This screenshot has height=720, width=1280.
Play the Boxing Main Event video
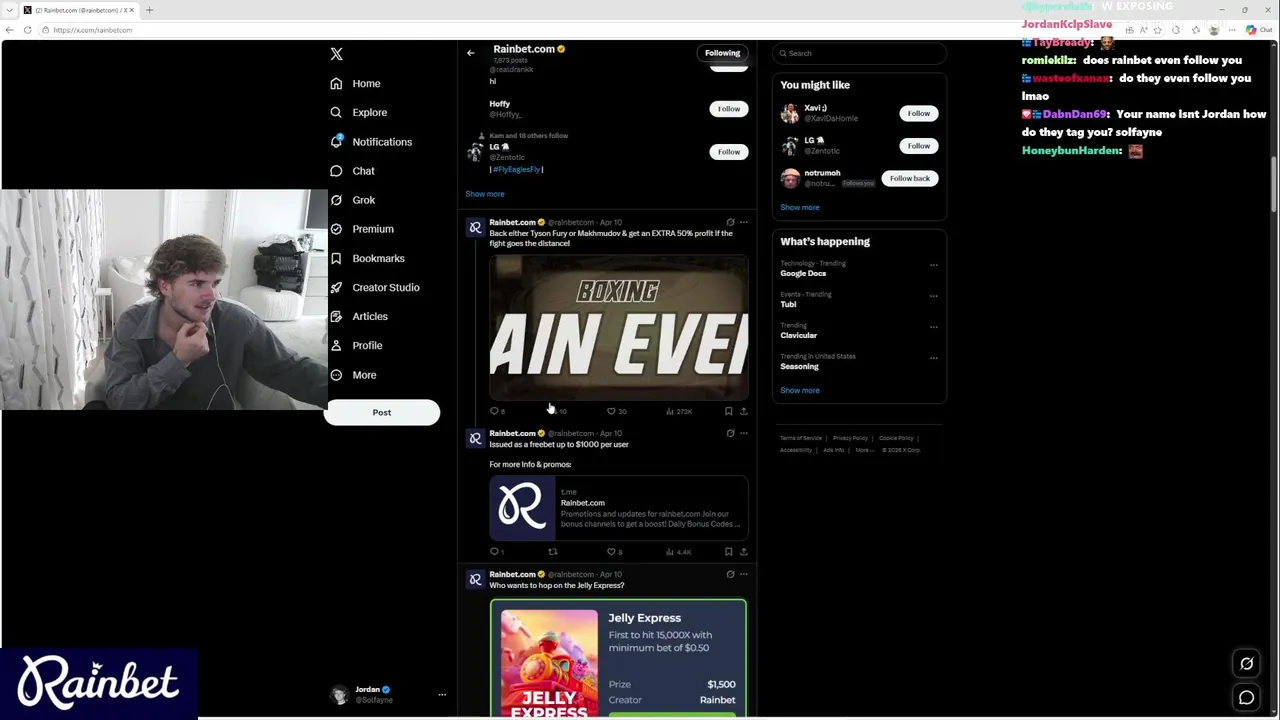point(619,328)
